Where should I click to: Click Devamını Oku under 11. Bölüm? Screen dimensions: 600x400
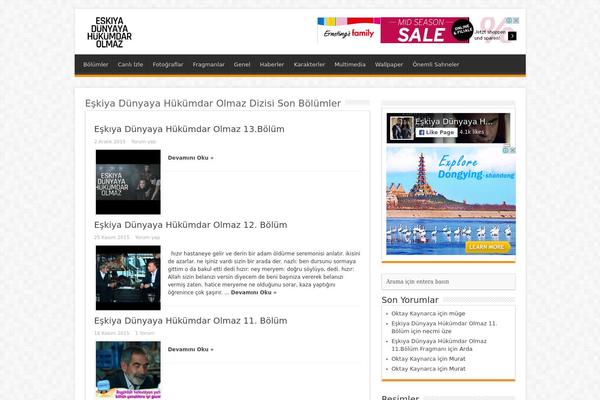point(191,349)
